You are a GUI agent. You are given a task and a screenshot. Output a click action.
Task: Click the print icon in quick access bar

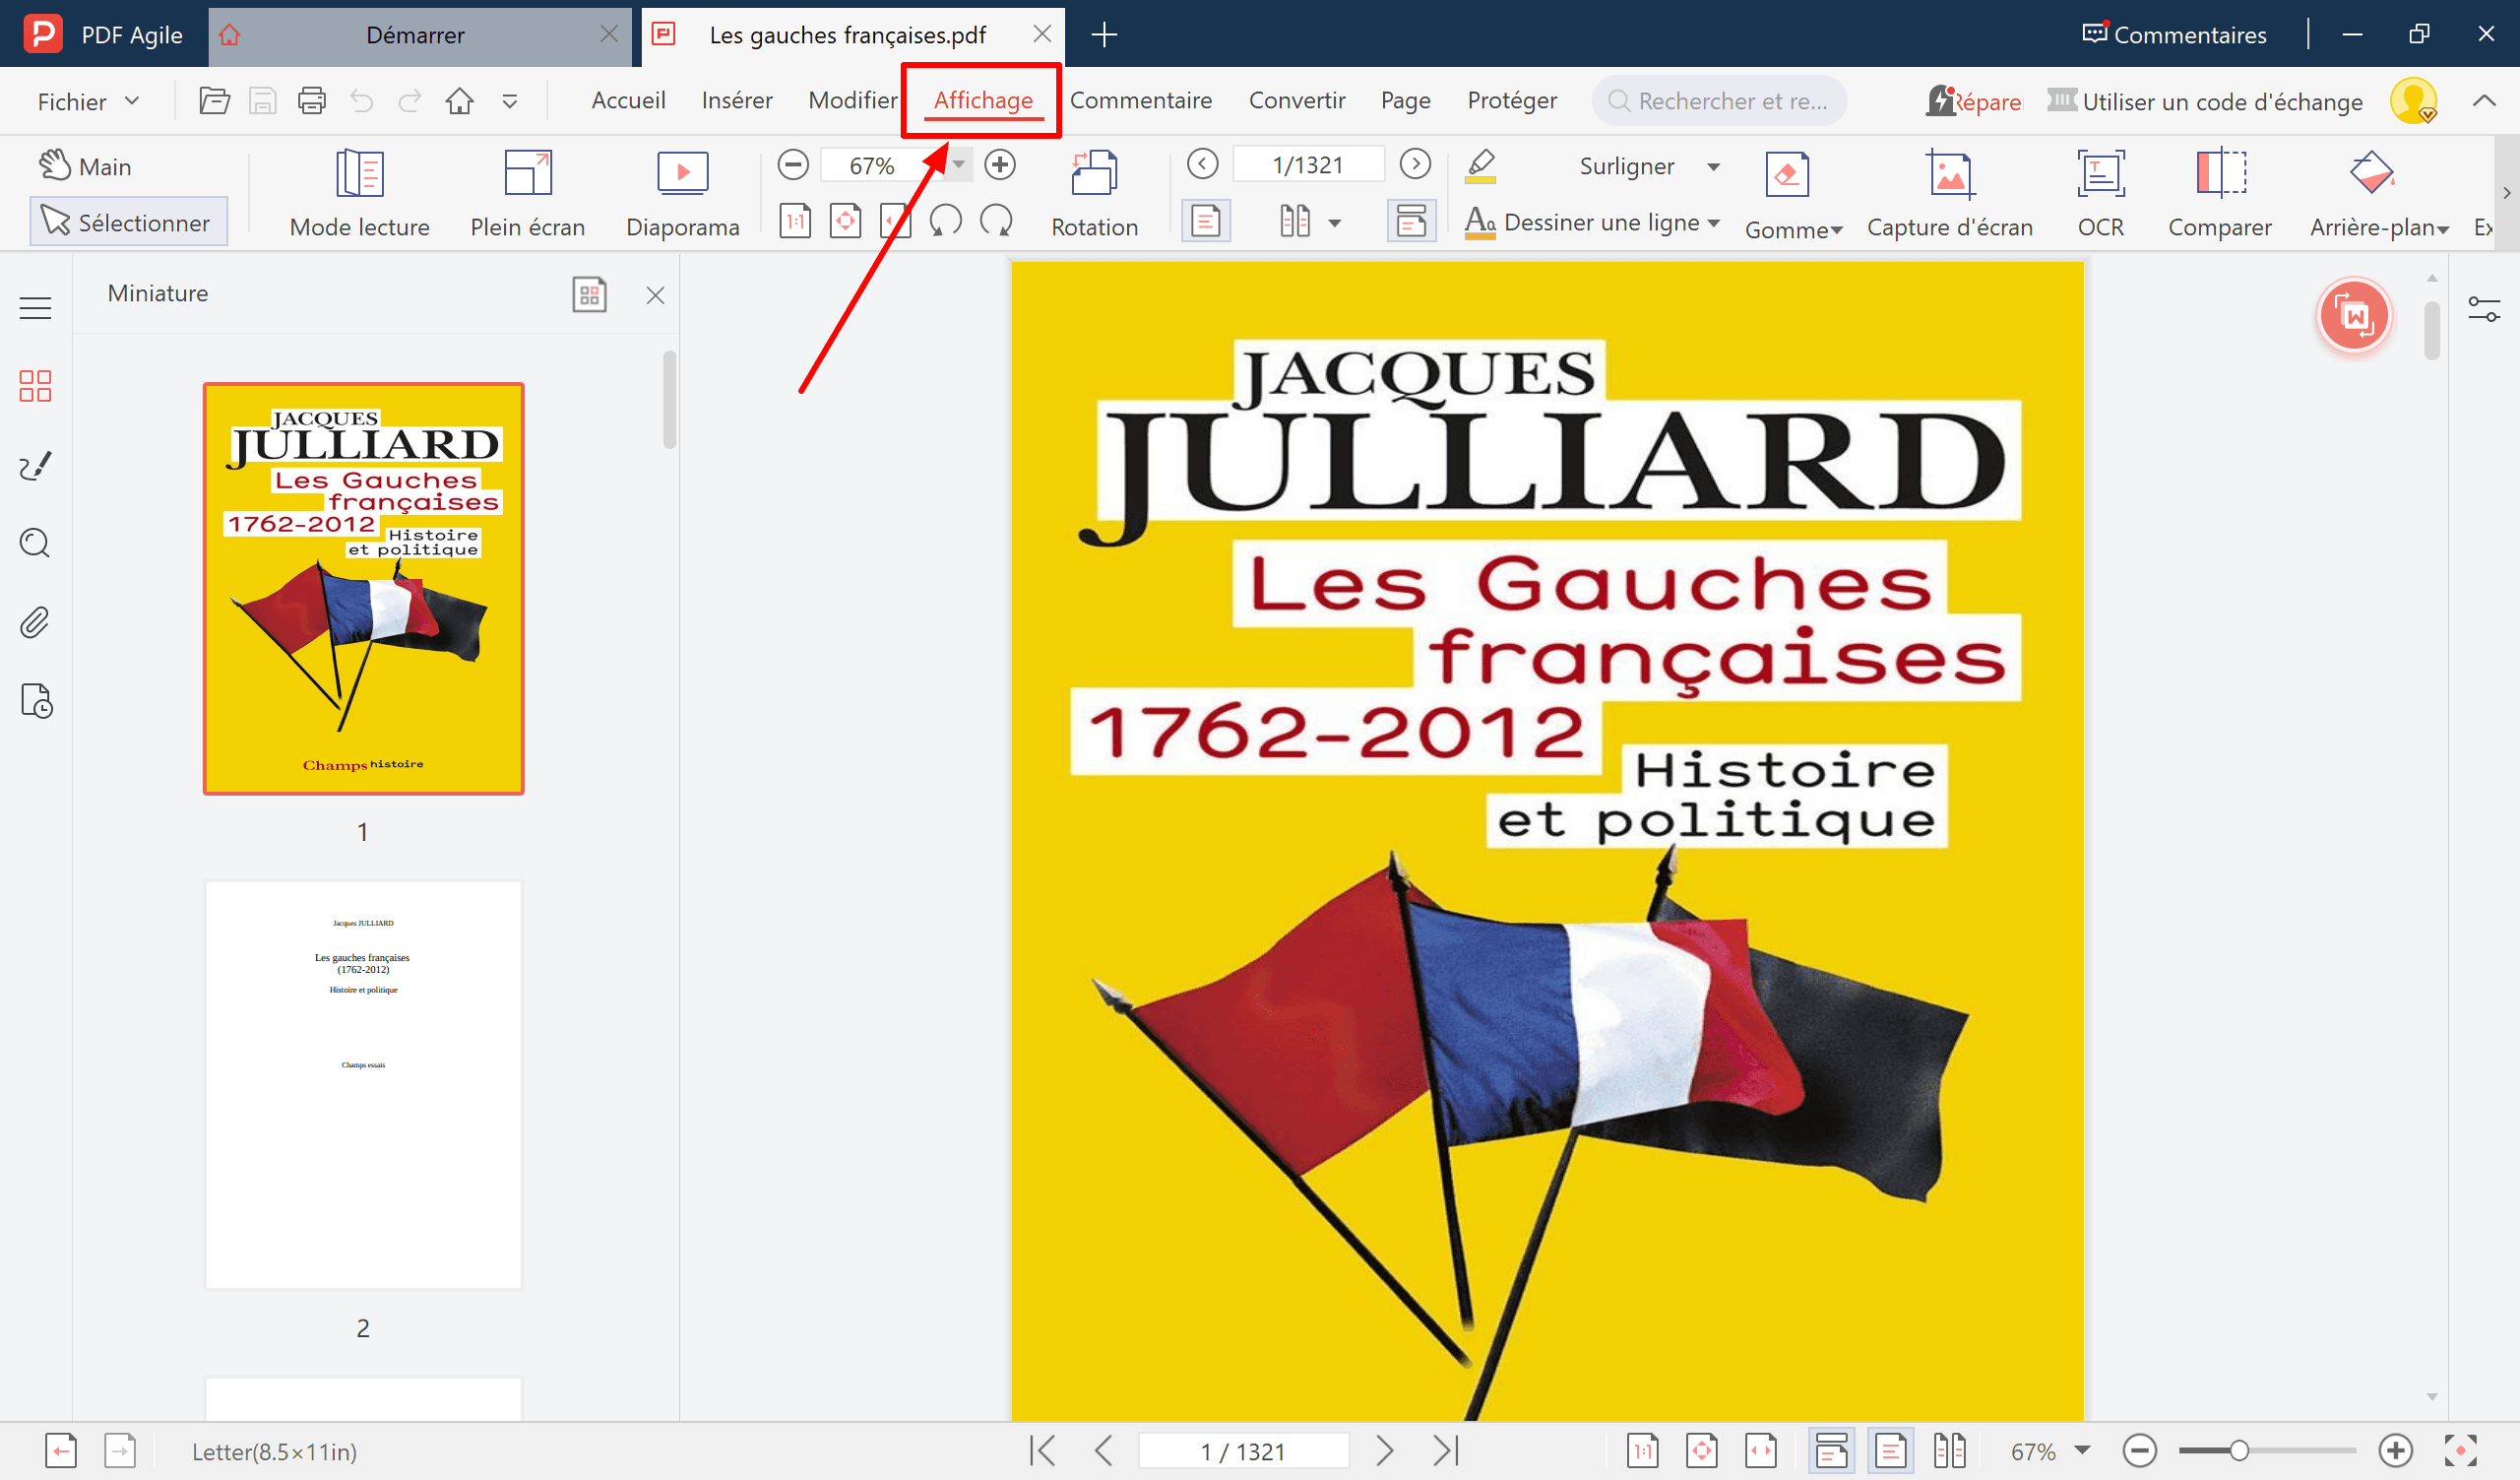pos(312,101)
